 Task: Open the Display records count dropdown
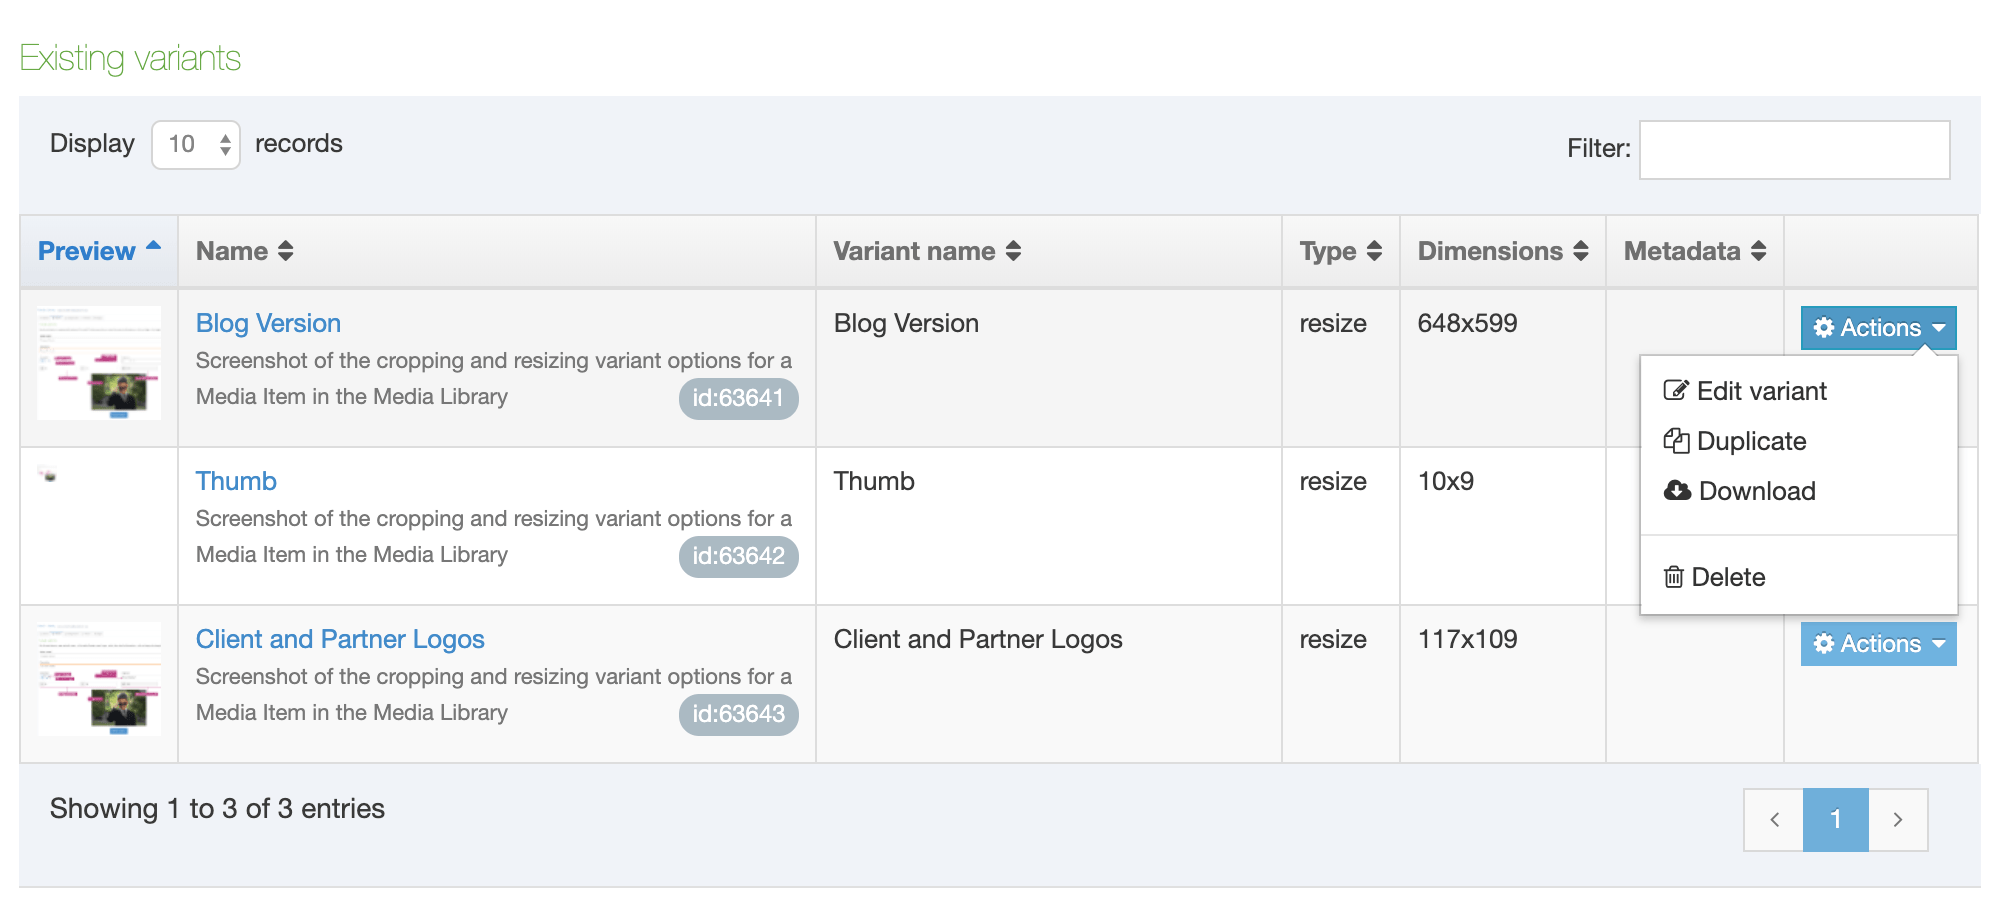(196, 145)
